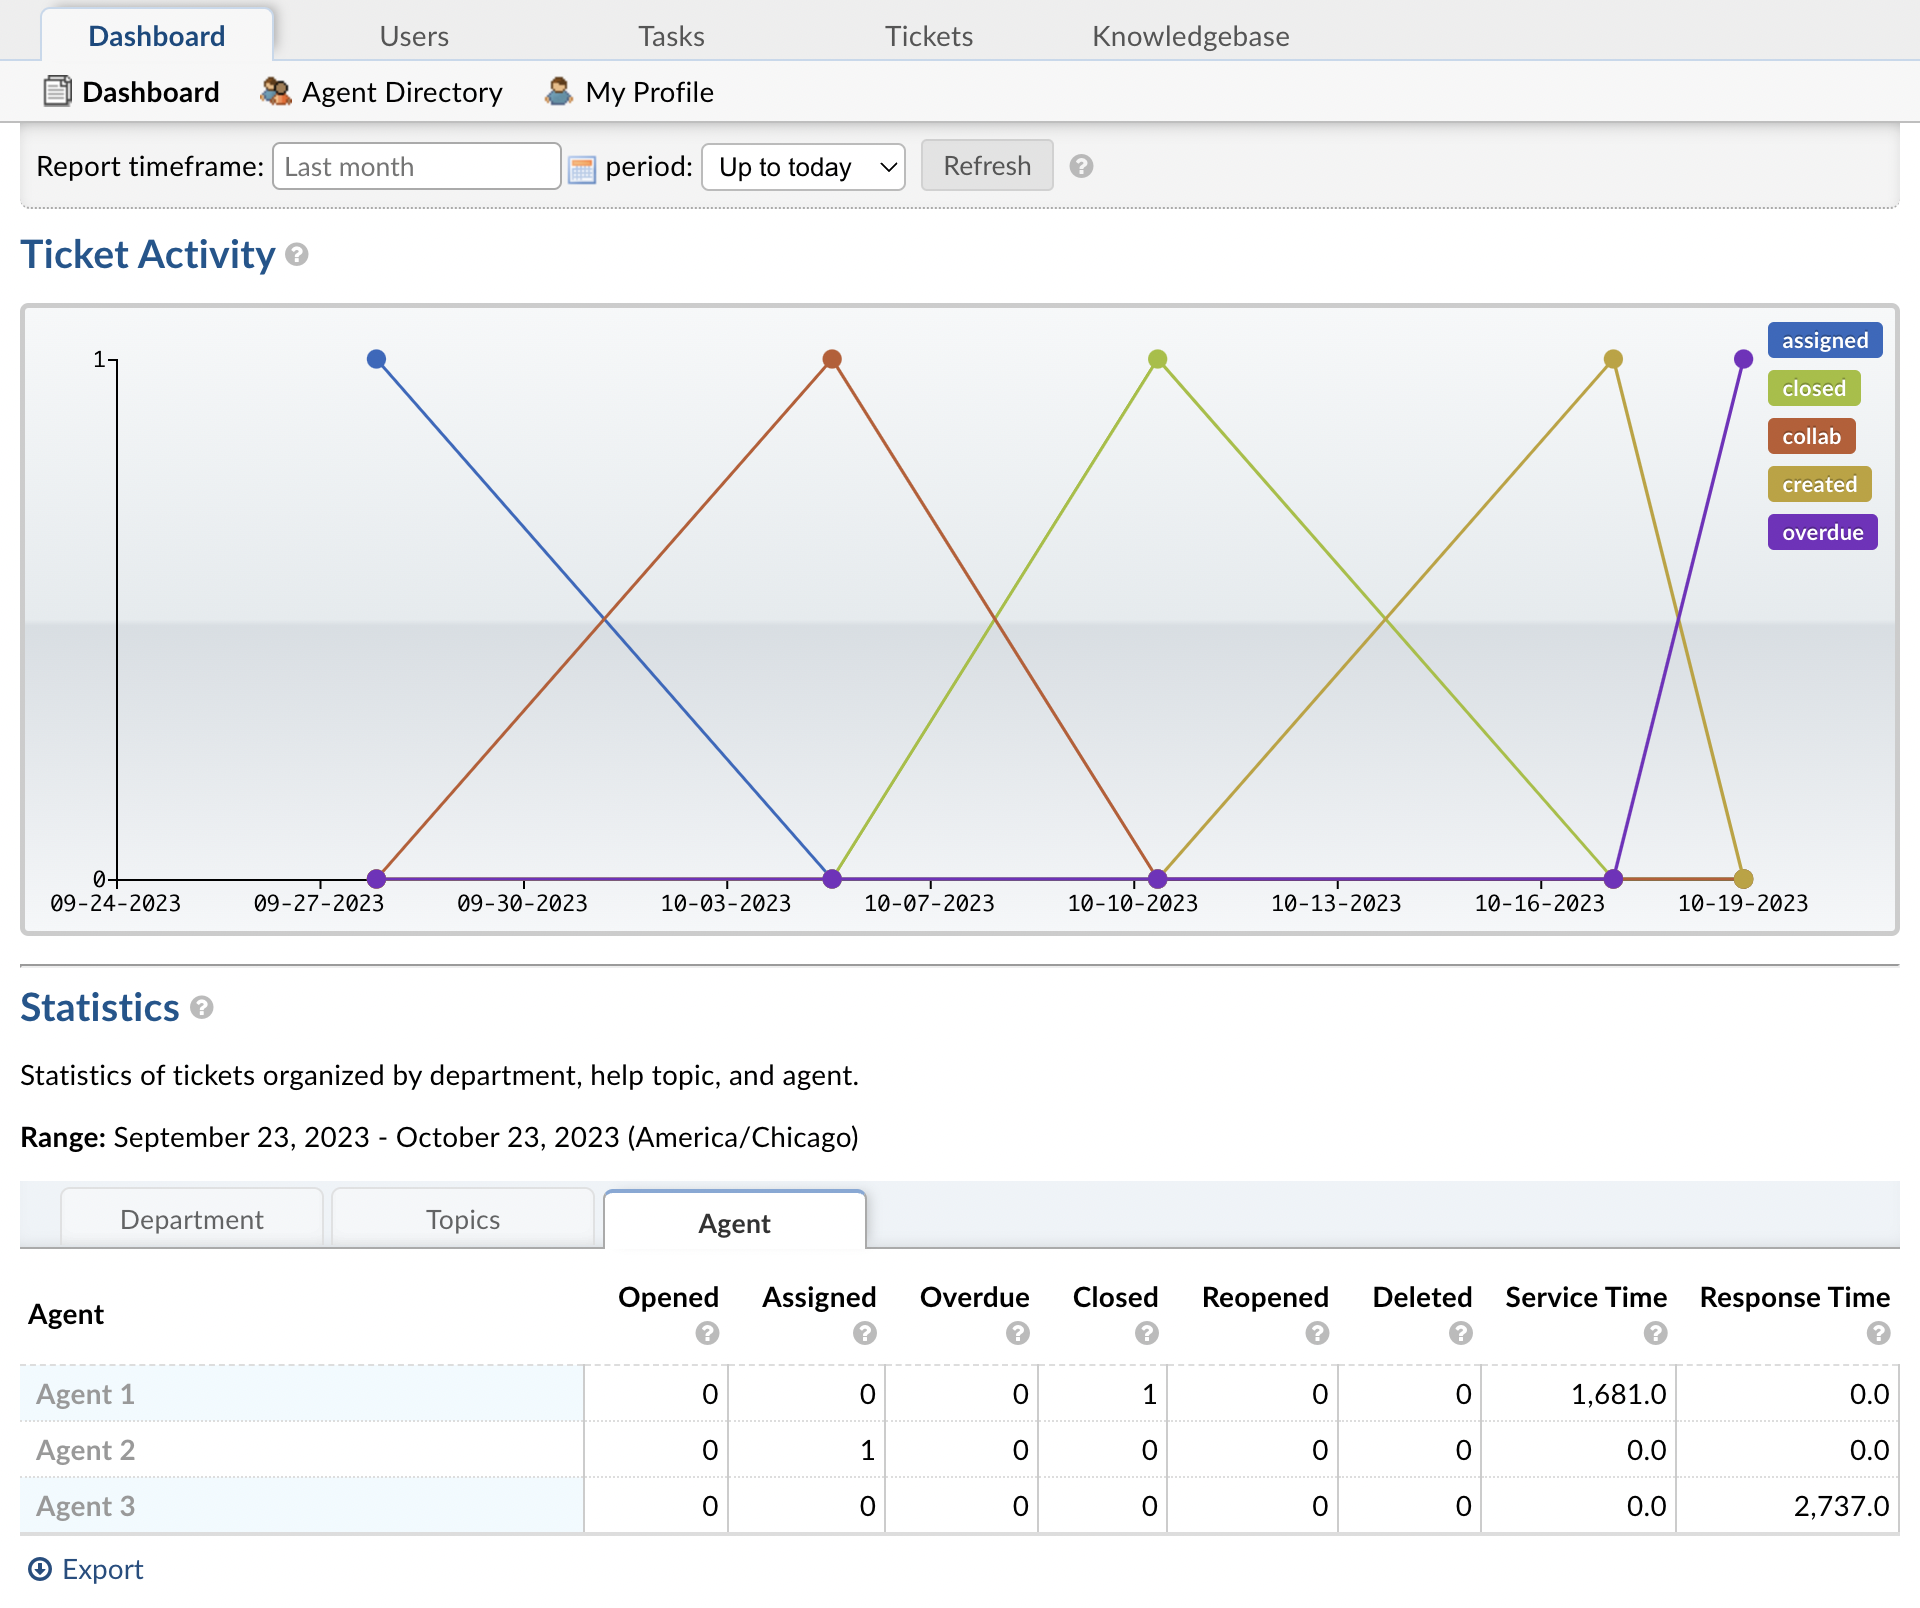Viewport: 1920px width, 1608px height.
Task: Click Statistics heading help icon
Action: coord(202,1008)
